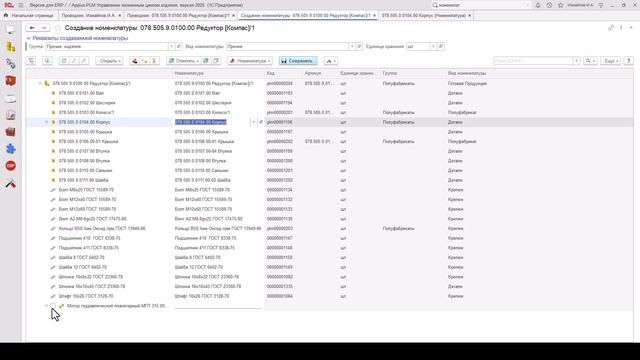Viewport: 640px width, 360px height.
Task: Open the Отметить dropdown button
Action: coord(184,61)
